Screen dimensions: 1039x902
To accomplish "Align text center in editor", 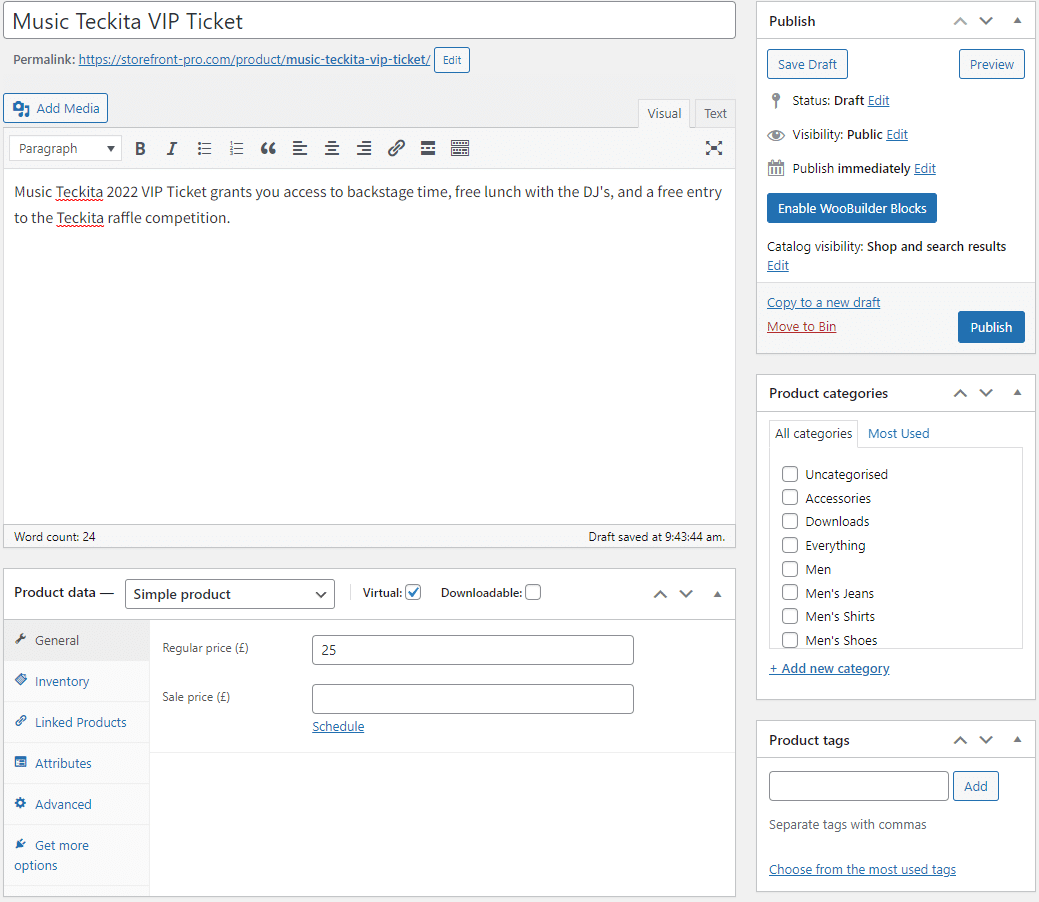I will pos(332,148).
